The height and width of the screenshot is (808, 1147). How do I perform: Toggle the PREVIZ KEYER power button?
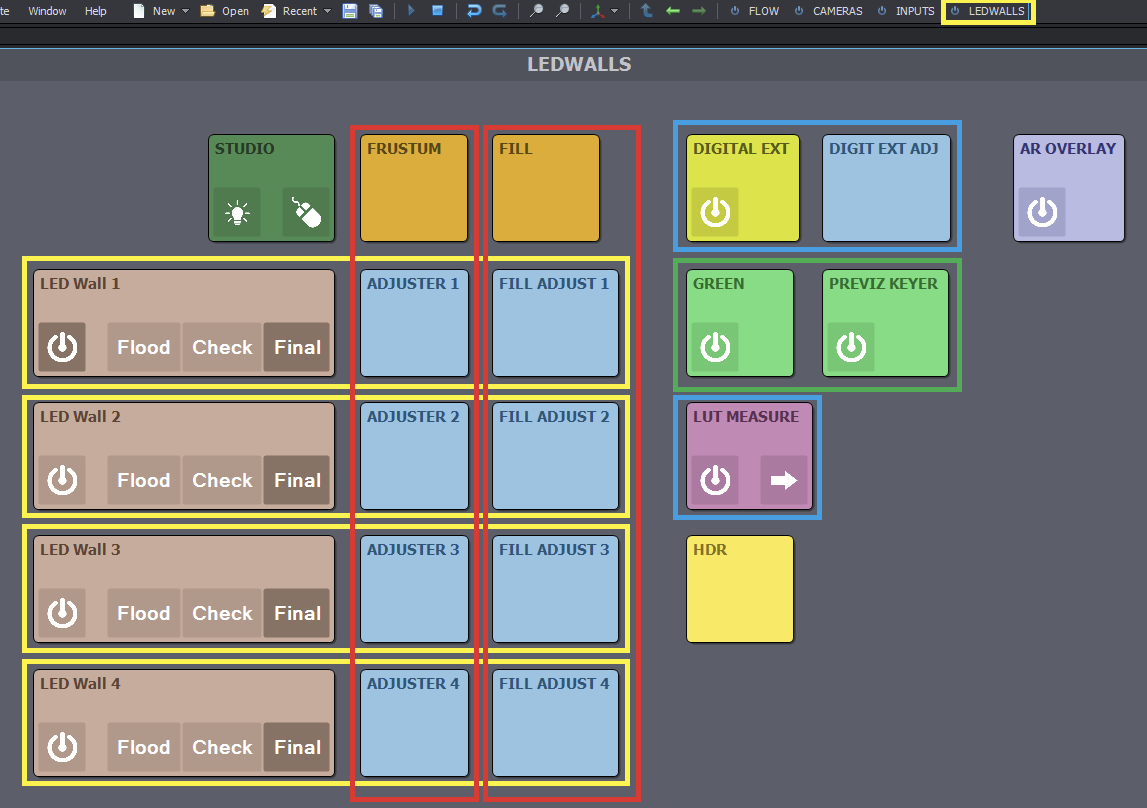pyautogui.click(x=851, y=347)
